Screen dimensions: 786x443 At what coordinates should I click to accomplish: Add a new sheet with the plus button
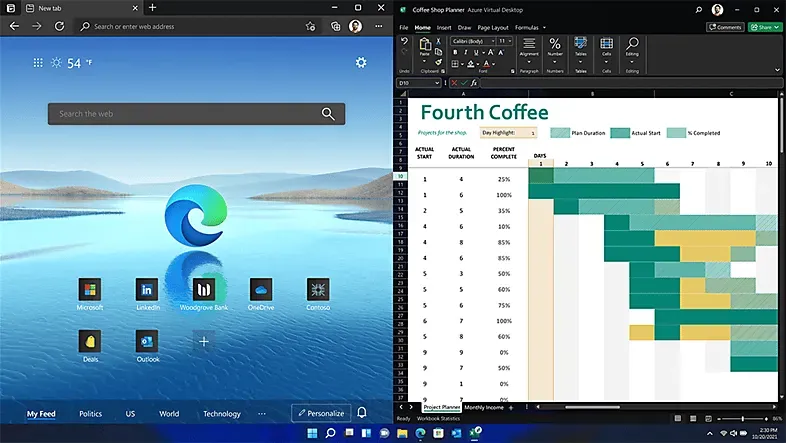tap(511, 408)
